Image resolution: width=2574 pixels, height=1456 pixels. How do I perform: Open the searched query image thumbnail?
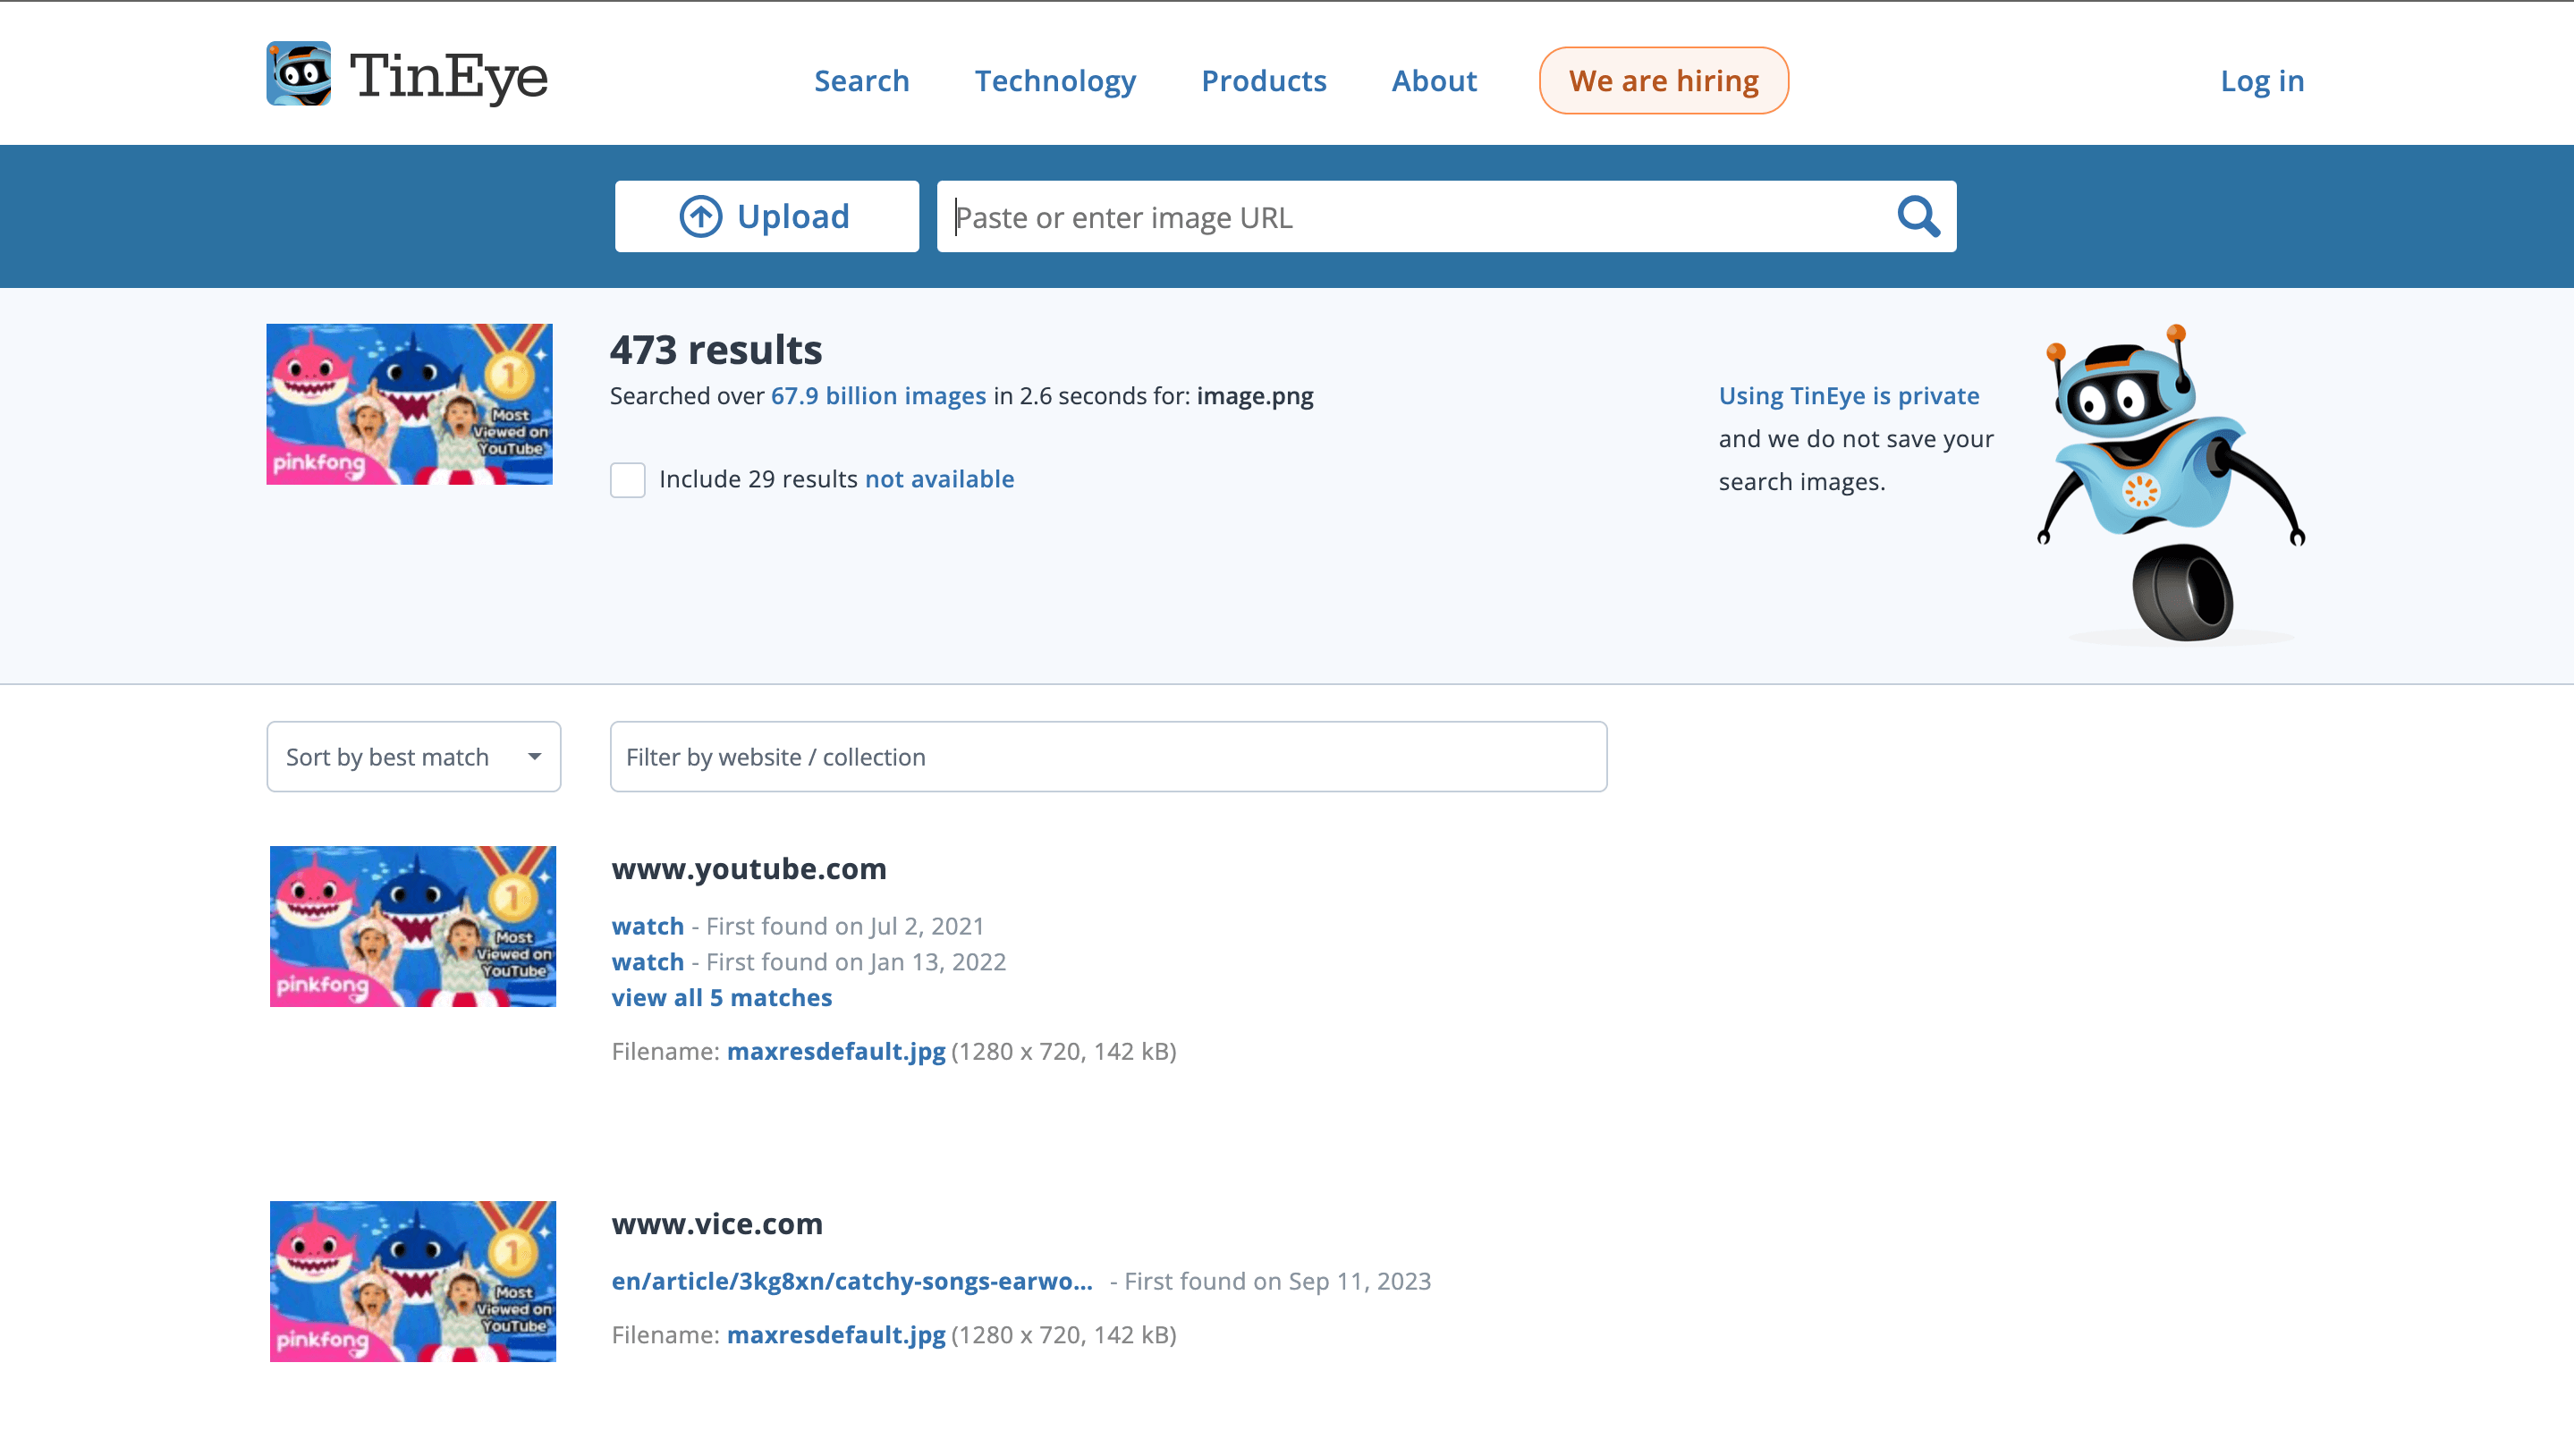(409, 404)
